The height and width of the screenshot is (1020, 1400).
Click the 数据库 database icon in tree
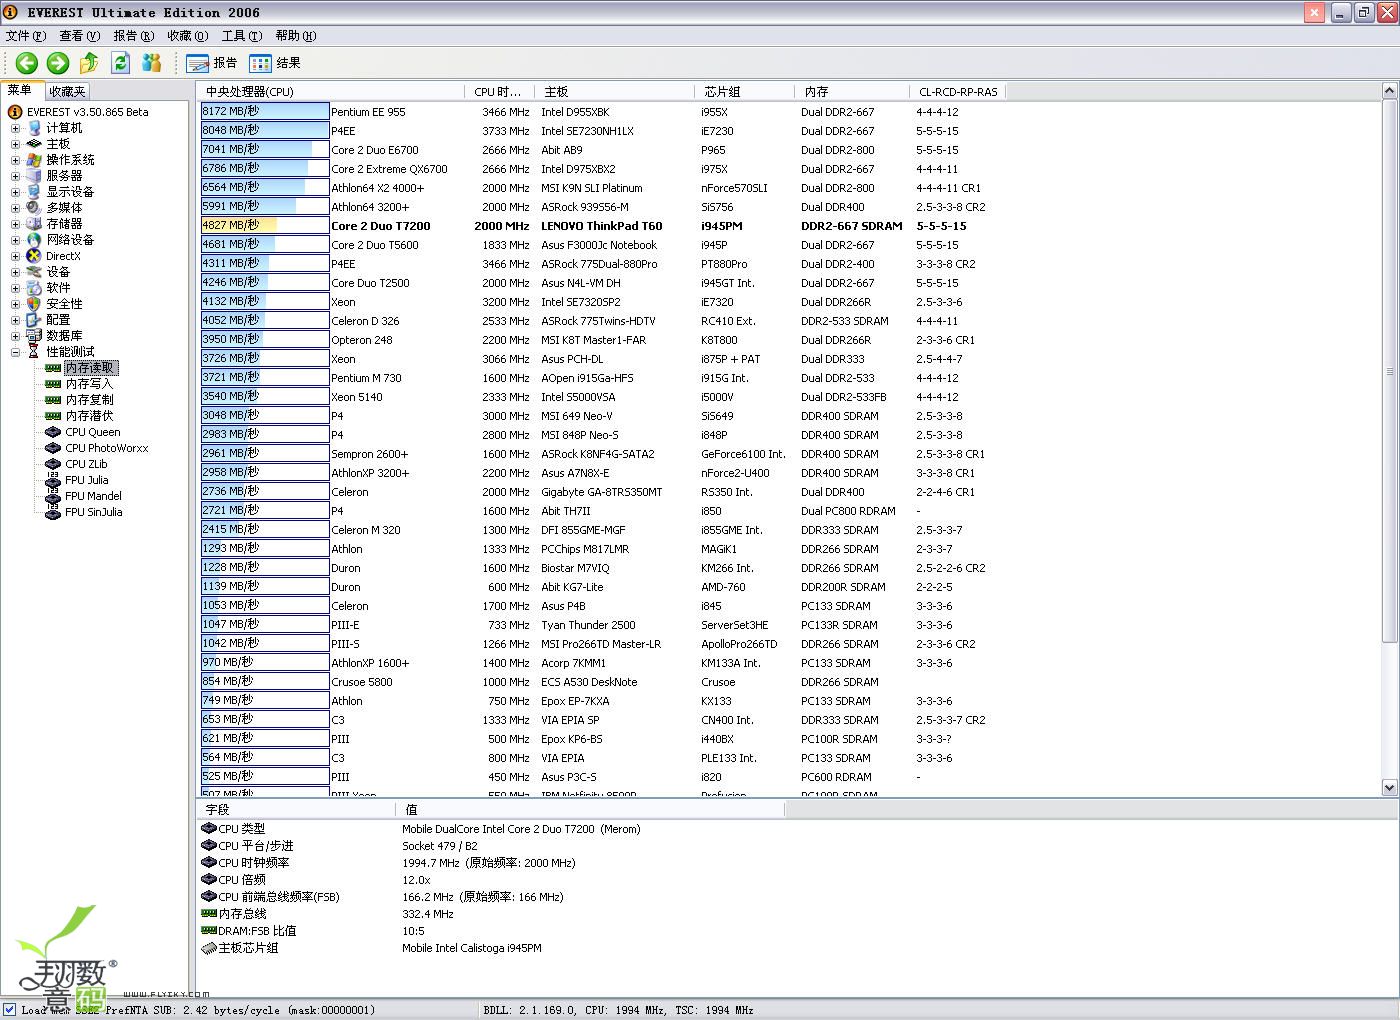click(x=34, y=336)
